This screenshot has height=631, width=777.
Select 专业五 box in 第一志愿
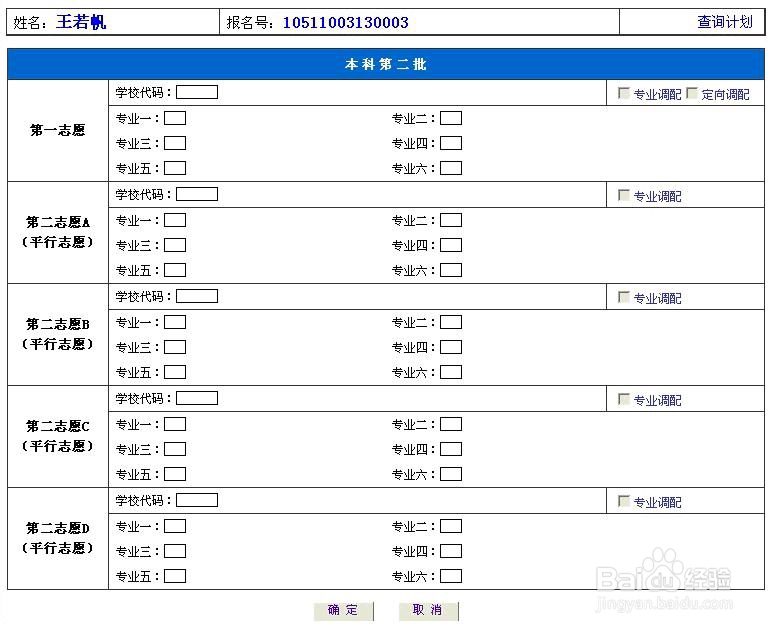tap(175, 168)
